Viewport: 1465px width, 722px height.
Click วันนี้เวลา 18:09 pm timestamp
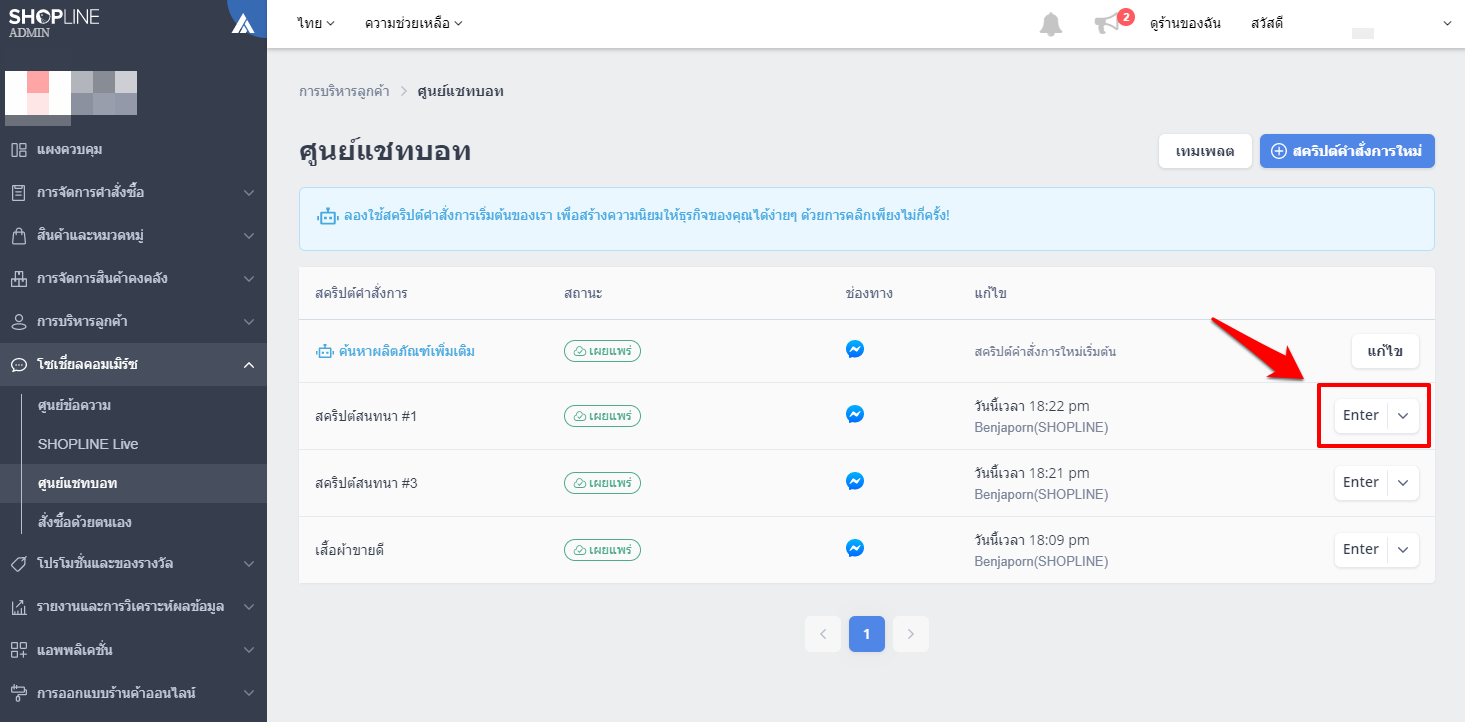(x=1032, y=539)
